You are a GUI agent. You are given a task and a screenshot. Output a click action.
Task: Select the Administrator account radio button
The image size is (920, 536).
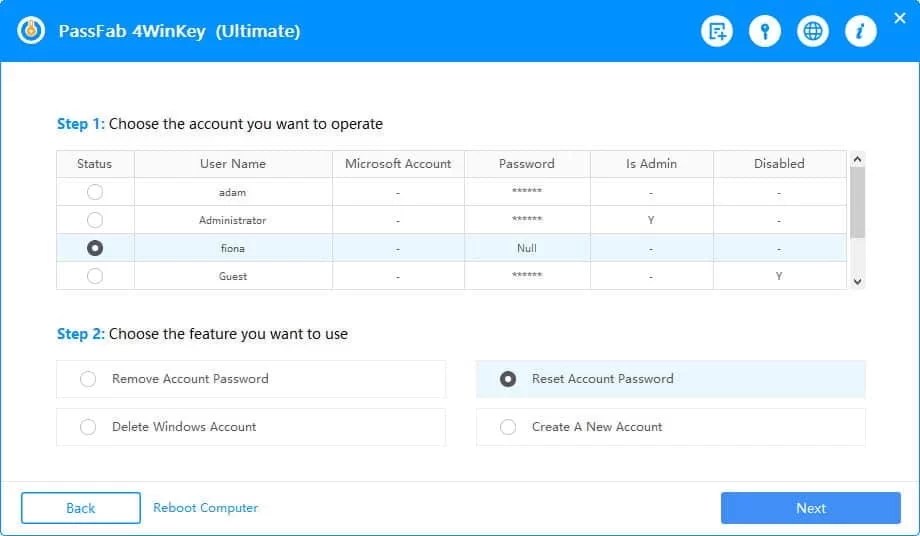tap(94, 220)
